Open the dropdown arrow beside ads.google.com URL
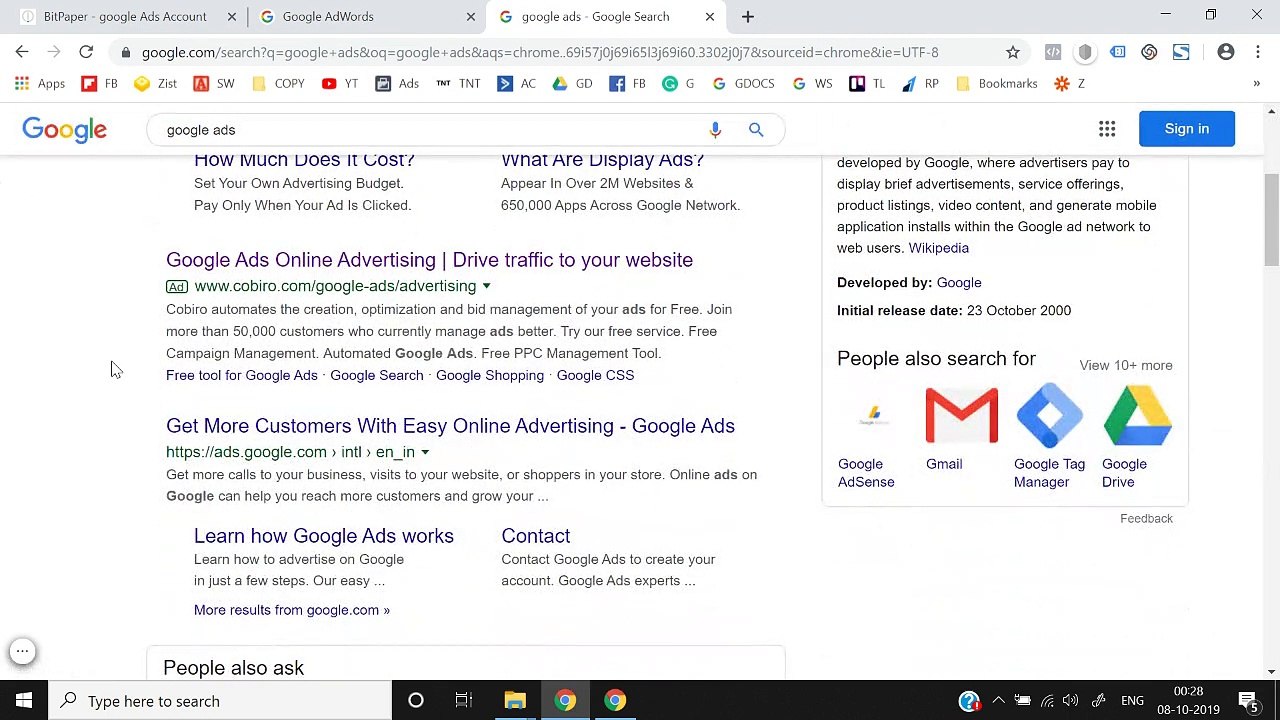Viewport: 1280px width, 720px height. [425, 452]
